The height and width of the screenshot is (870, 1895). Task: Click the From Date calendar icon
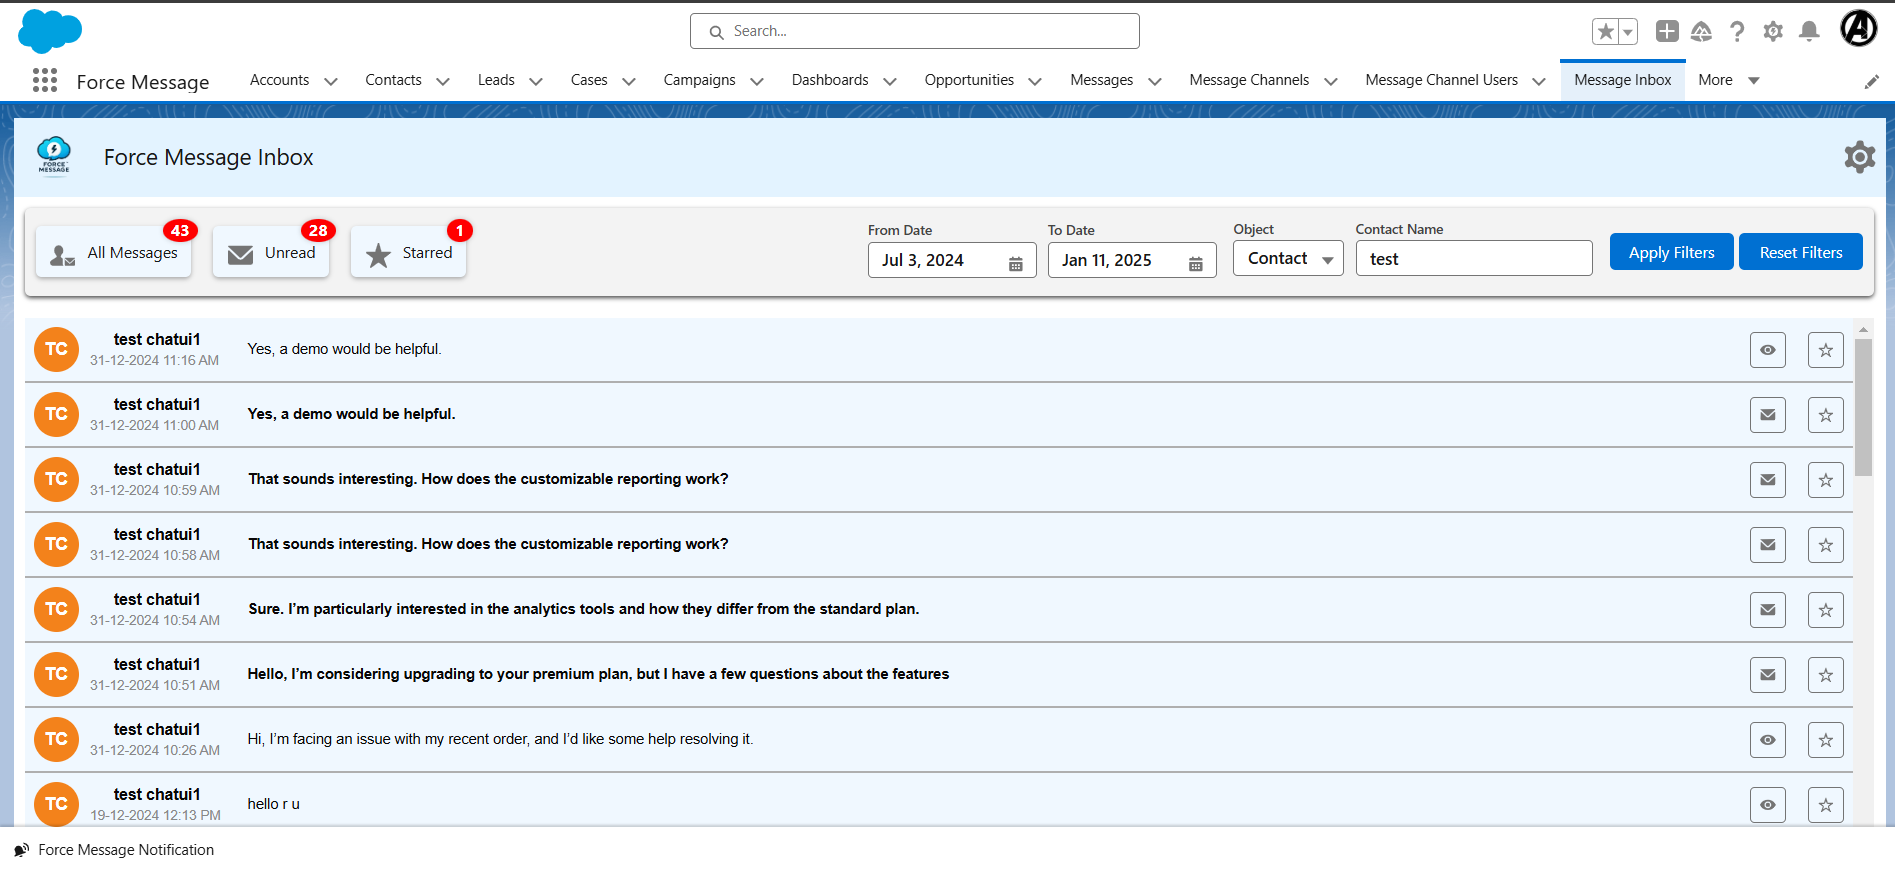coord(1015,263)
